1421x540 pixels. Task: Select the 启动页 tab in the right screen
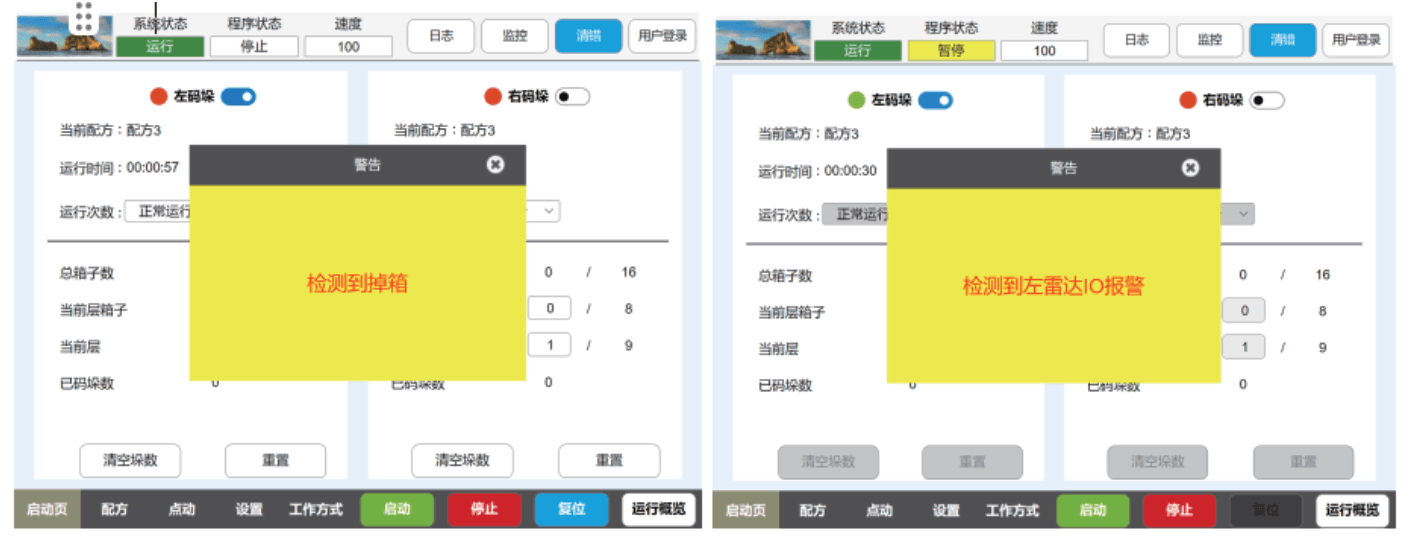[745, 511]
